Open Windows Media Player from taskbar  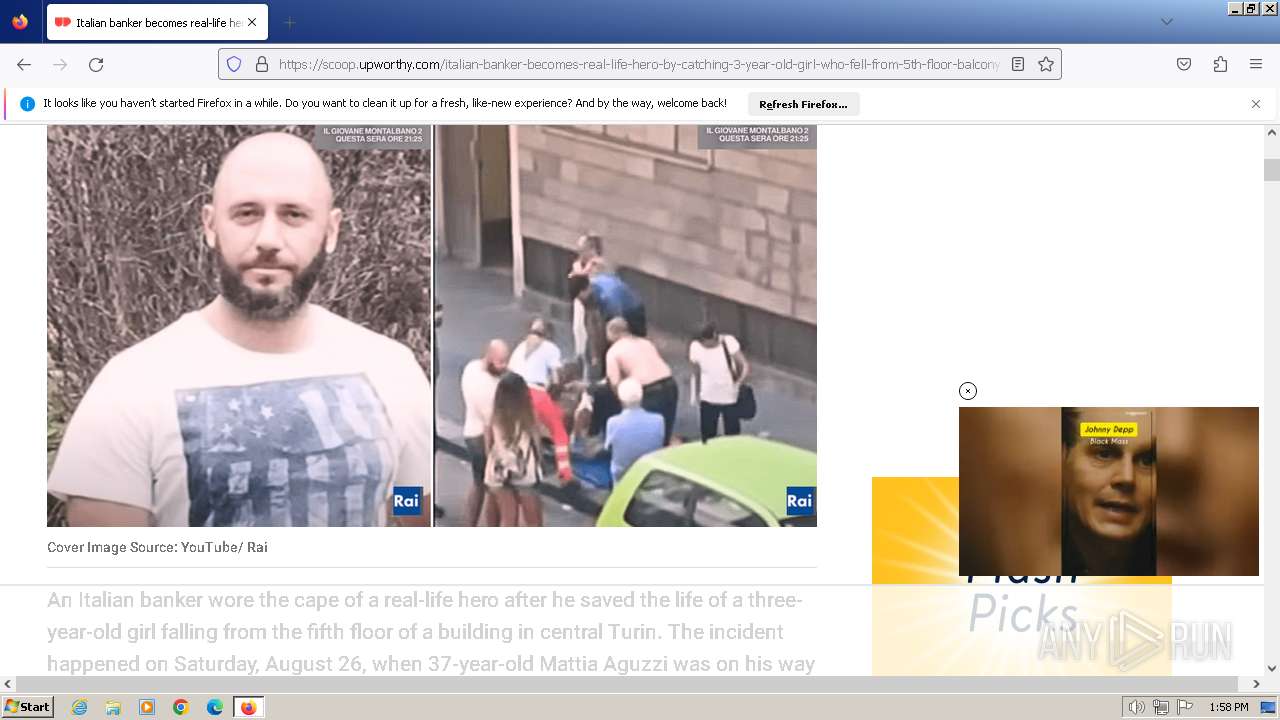(147, 707)
